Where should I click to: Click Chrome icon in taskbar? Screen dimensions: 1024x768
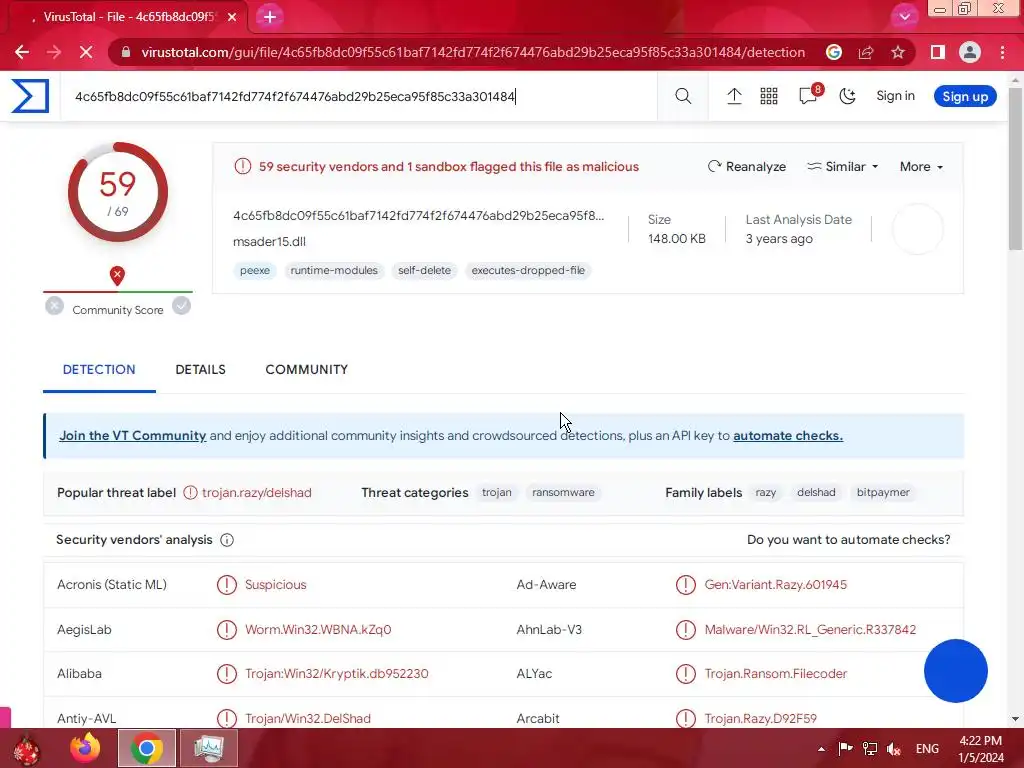[x=147, y=748]
